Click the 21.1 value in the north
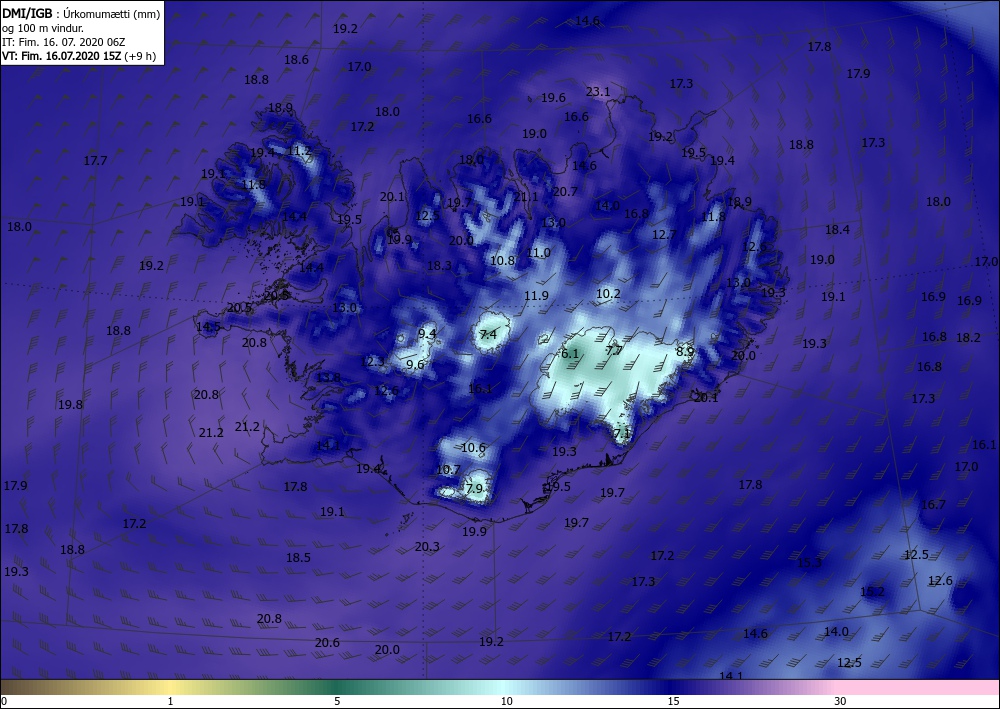This screenshot has width=1000, height=709. [526, 198]
